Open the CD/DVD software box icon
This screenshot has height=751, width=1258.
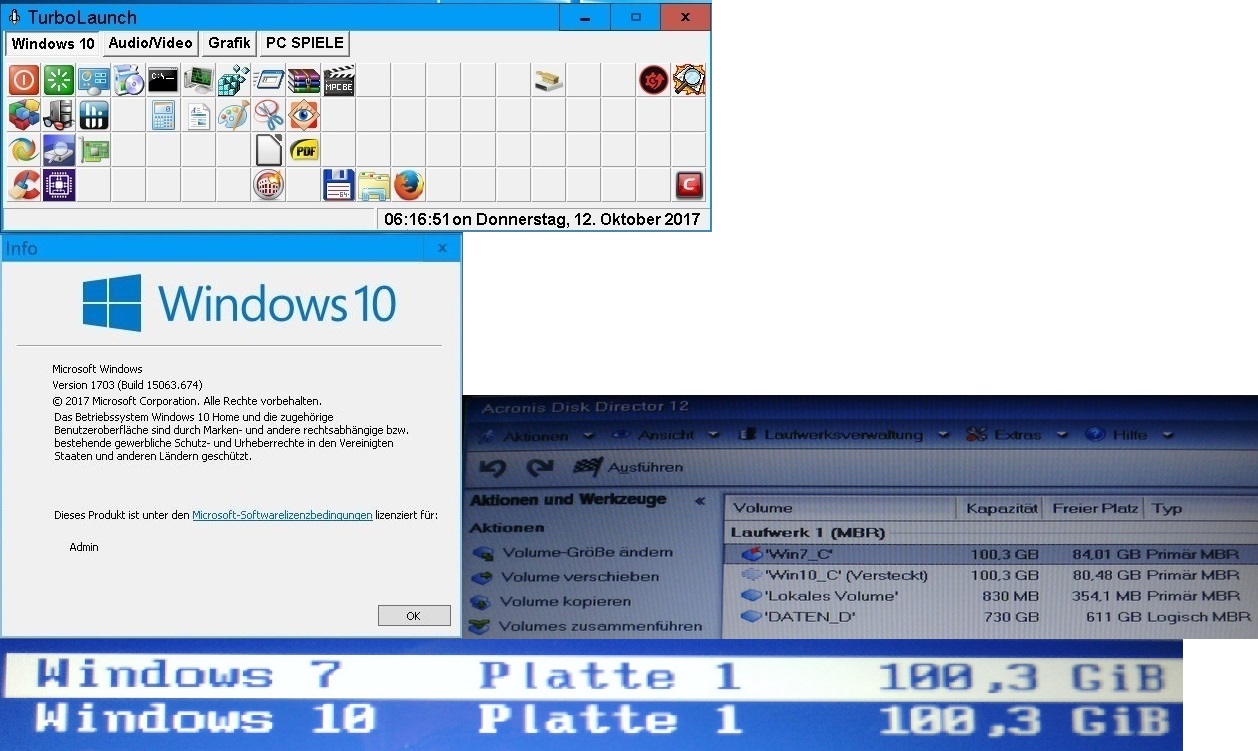pyautogui.click(x=129, y=80)
